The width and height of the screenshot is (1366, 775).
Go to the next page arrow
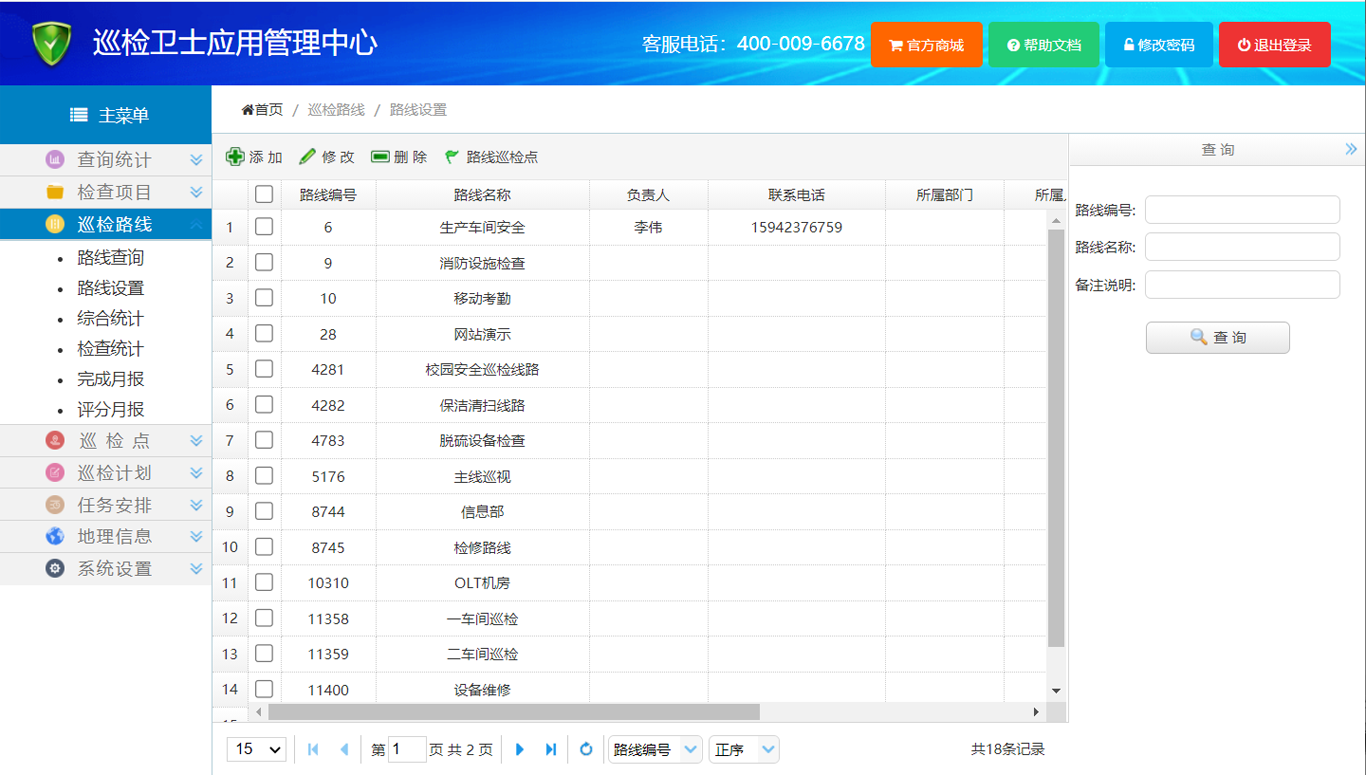click(x=519, y=749)
